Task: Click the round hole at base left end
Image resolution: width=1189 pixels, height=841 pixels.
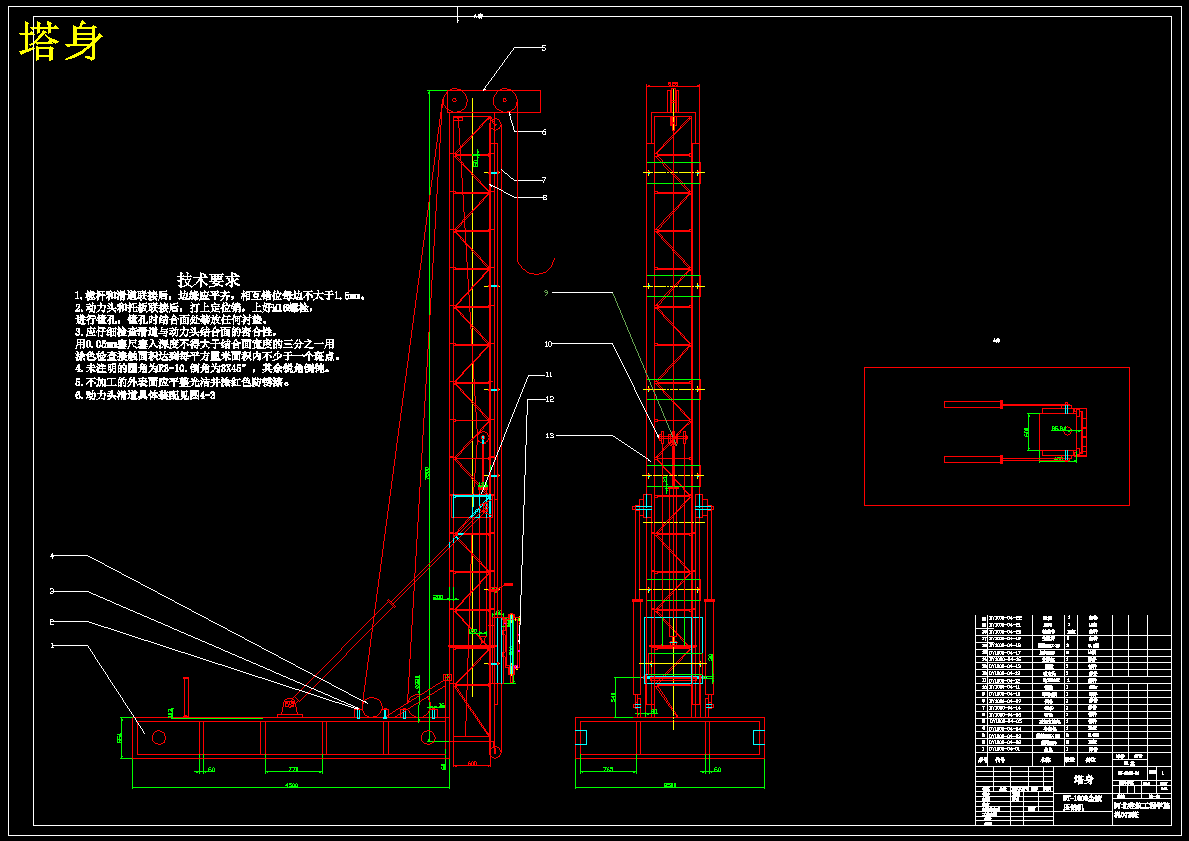Action: point(158,737)
